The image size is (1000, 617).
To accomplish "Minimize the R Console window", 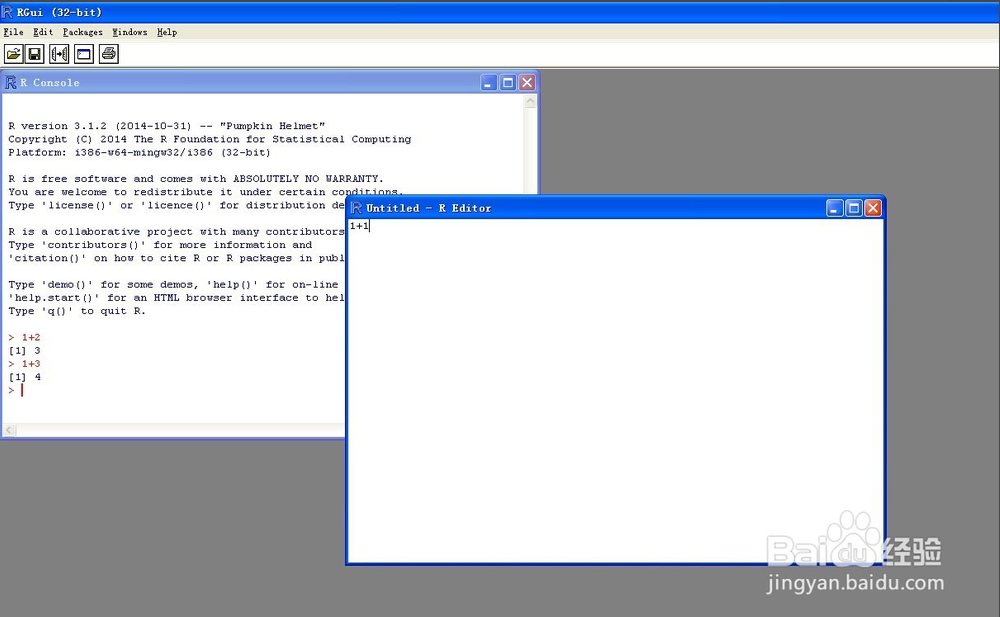I will (489, 82).
